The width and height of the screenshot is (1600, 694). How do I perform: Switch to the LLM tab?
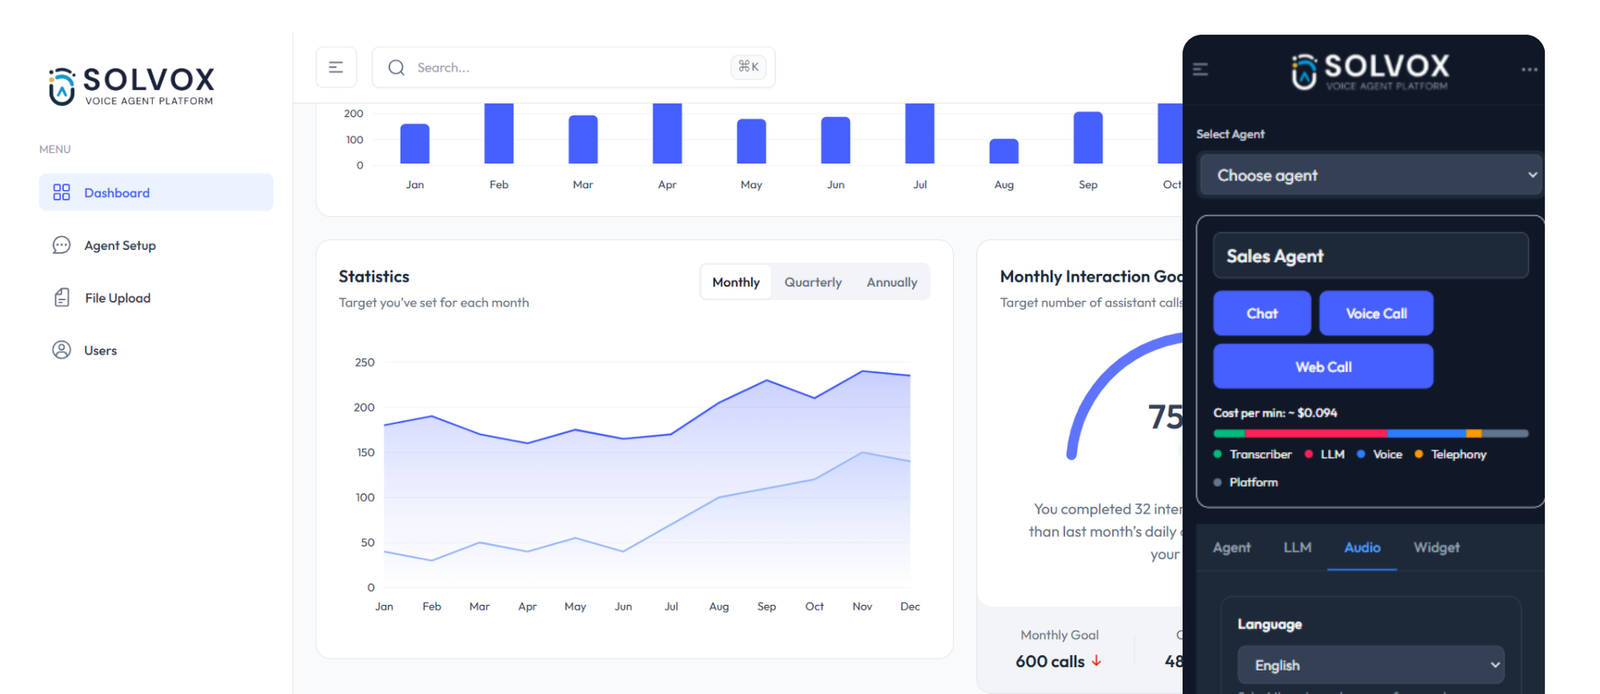(1297, 547)
